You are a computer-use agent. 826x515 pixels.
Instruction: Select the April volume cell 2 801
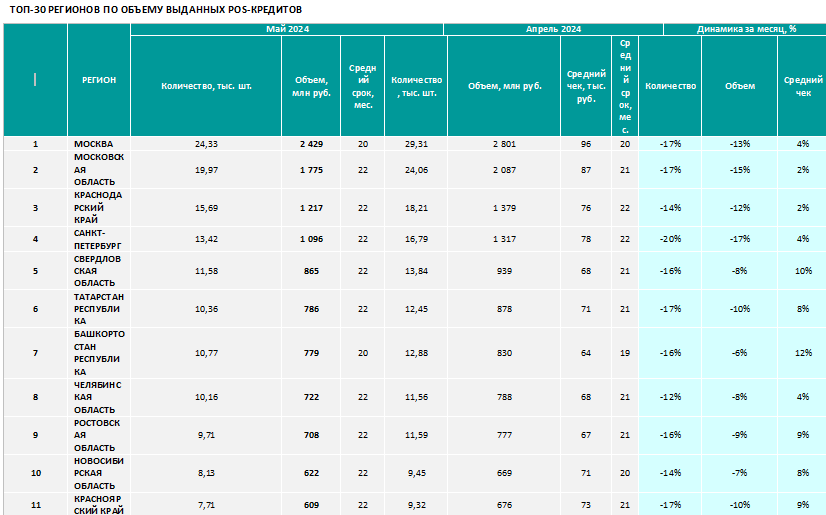pos(504,144)
